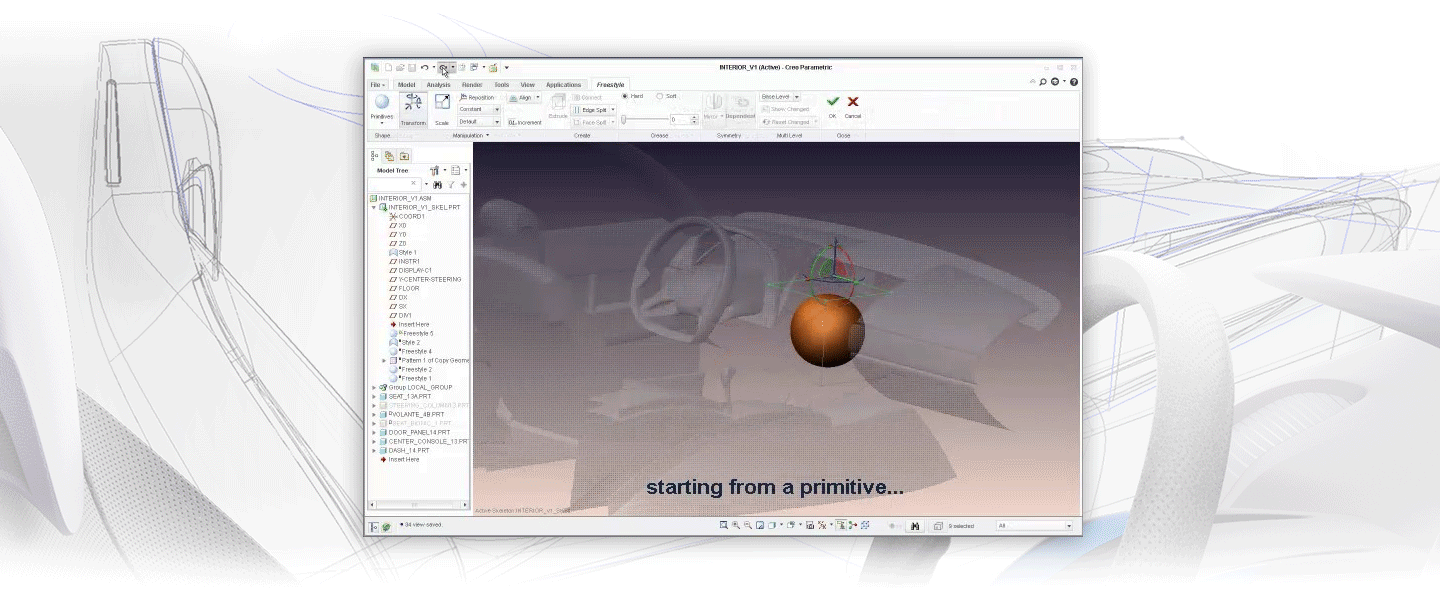1440x597 pixels.
Task: Switch to the Model ribbon tab
Action: [x=407, y=85]
